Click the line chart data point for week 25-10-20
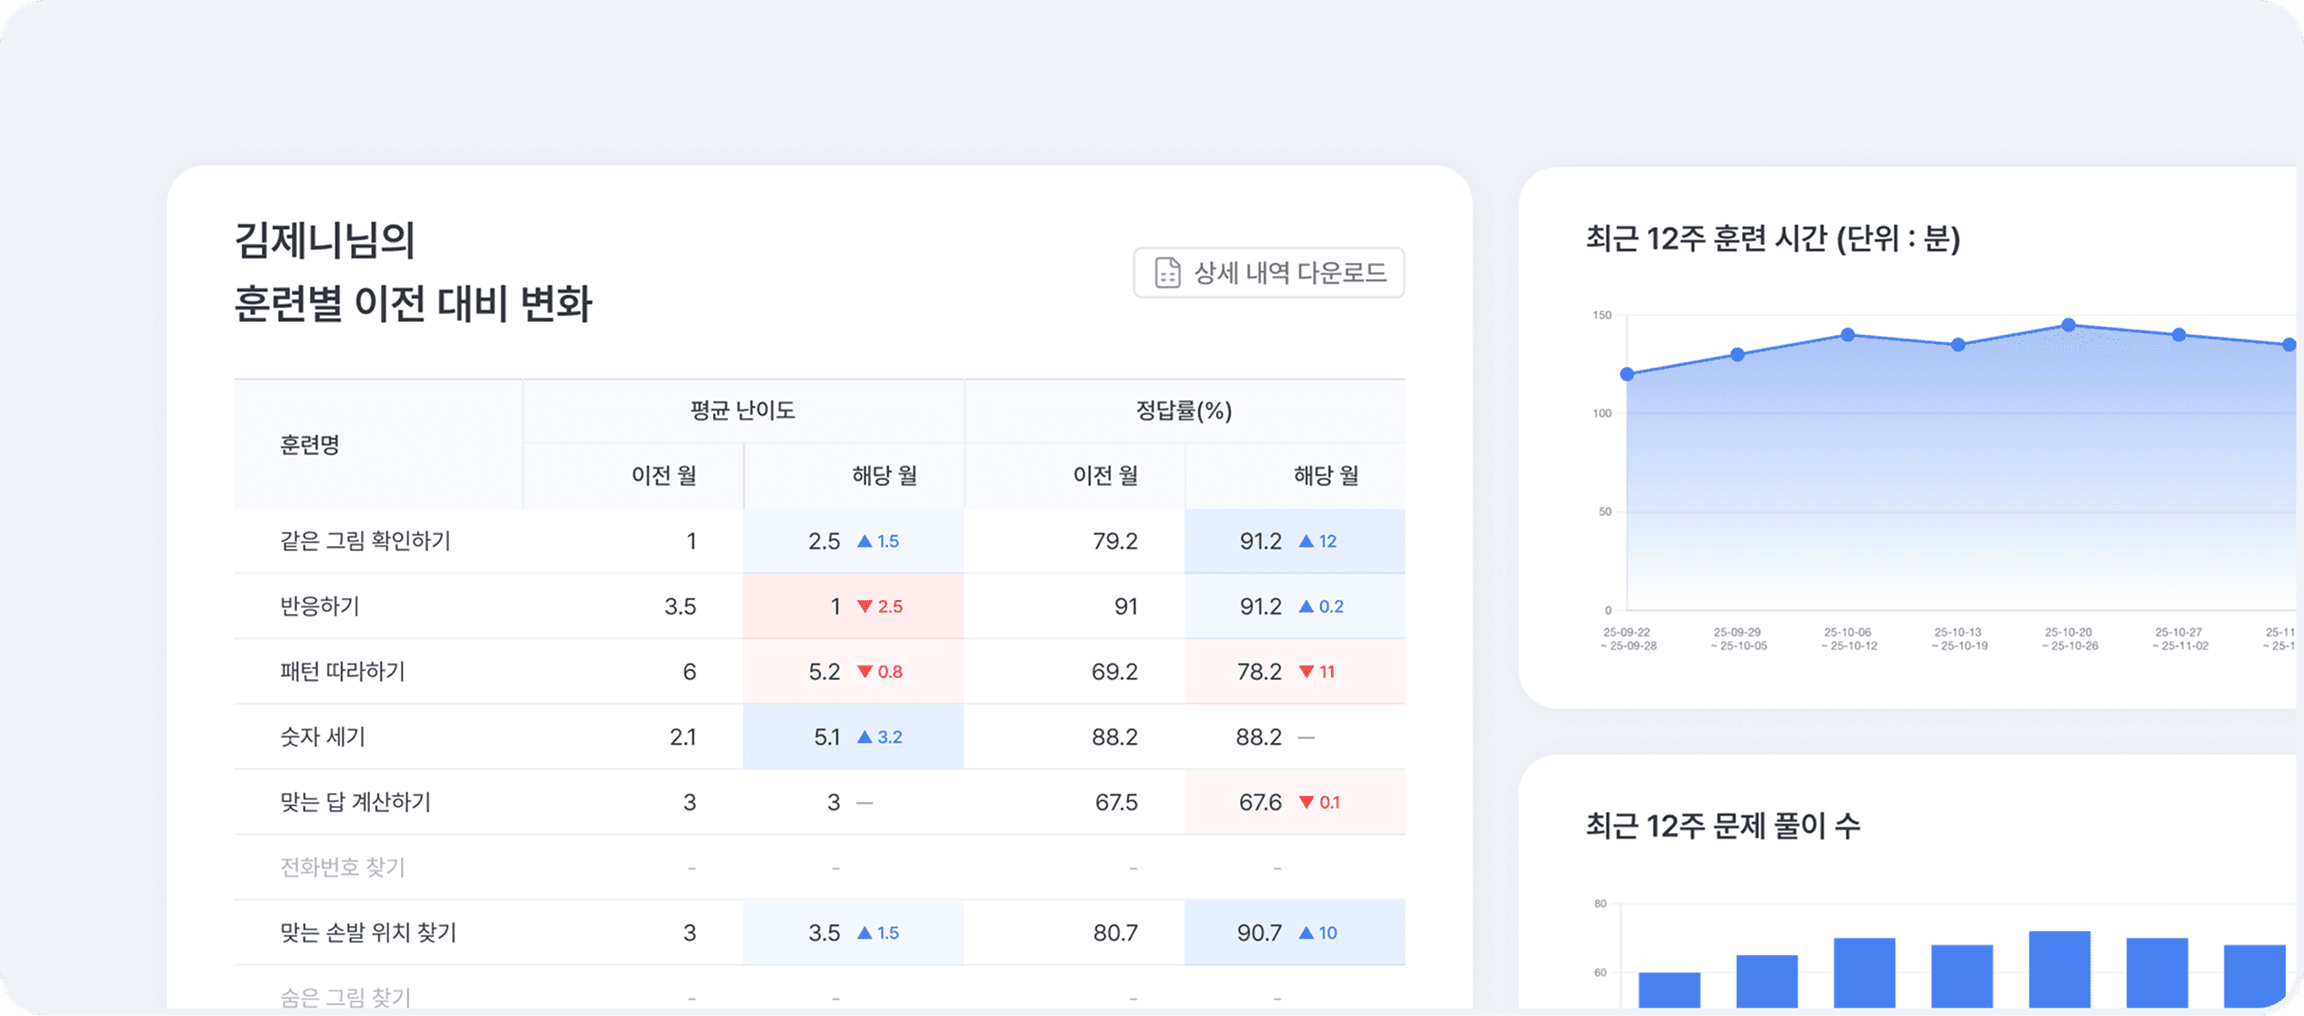This screenshot has height=1016, width=2304. [x=2069, y=325]
